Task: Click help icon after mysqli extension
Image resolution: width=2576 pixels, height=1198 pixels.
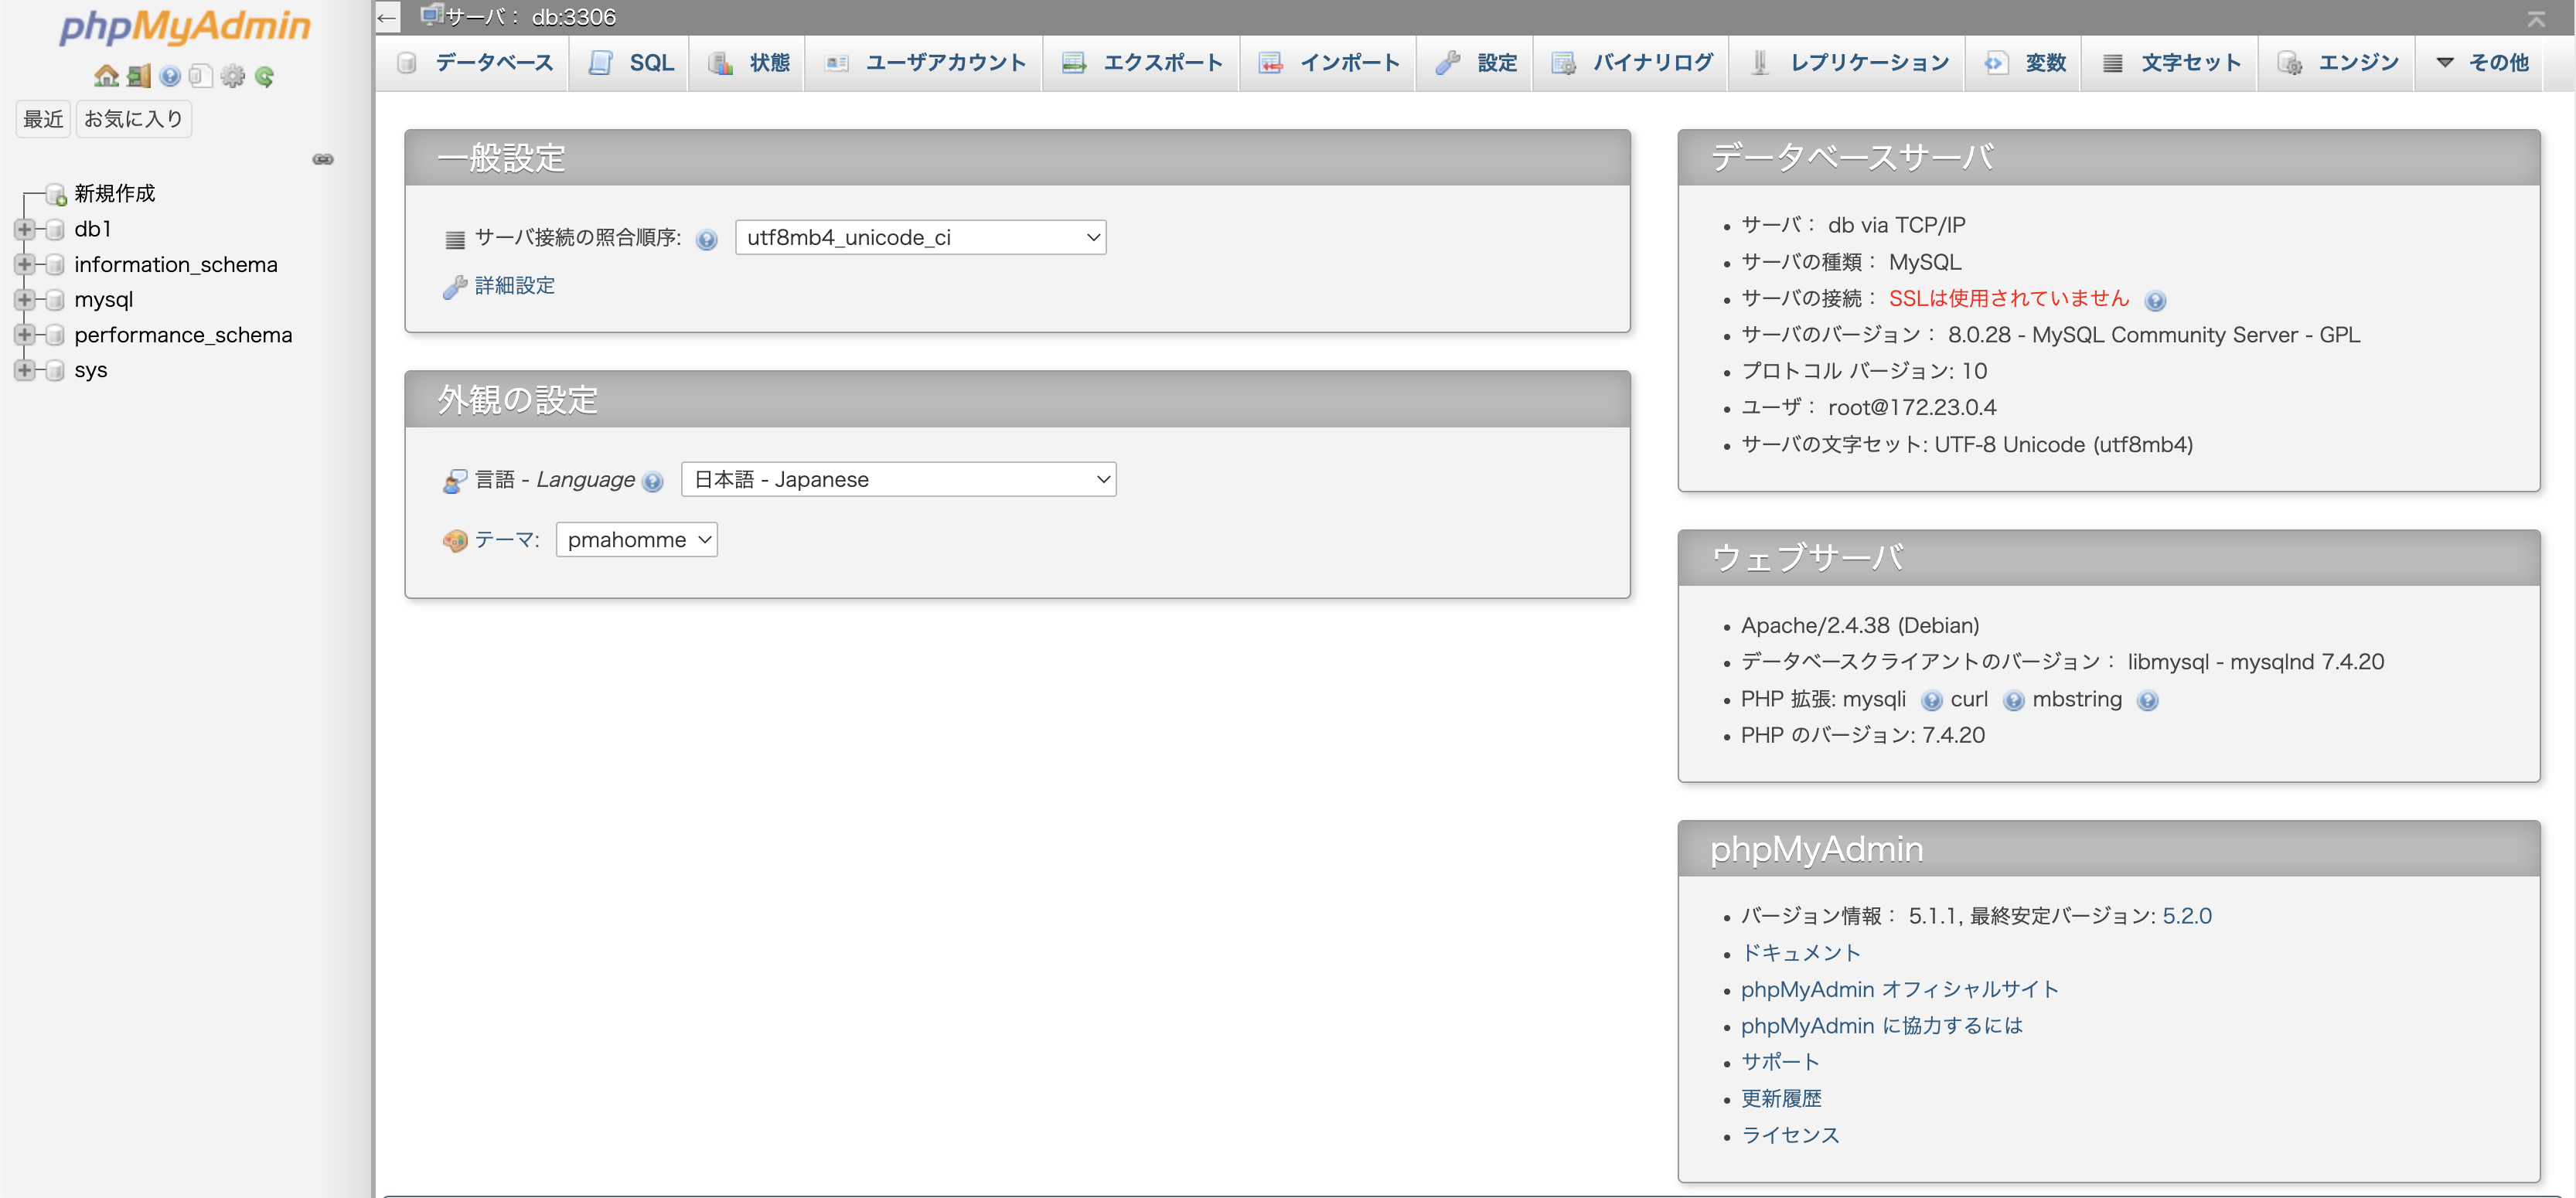Action: [x=1932, y=701]
